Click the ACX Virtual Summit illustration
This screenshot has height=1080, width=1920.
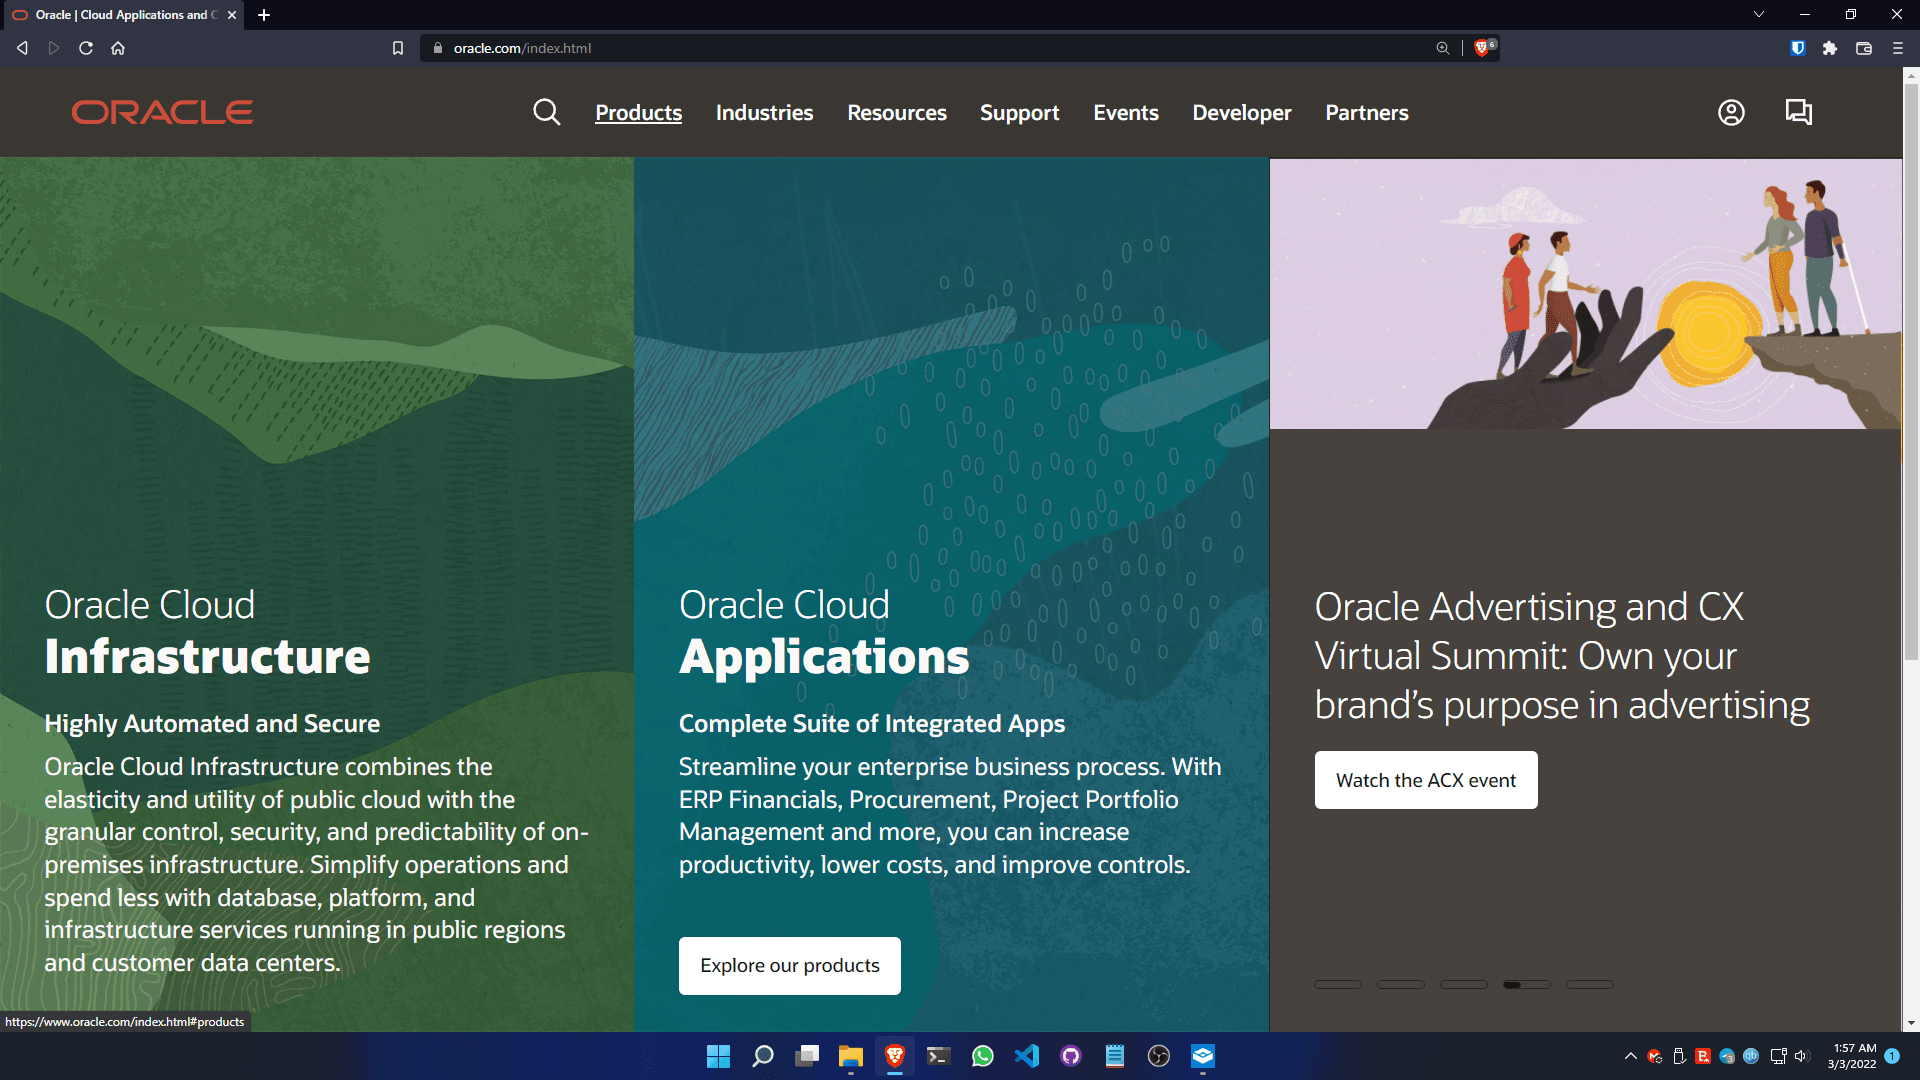(x=1586, y=294)
